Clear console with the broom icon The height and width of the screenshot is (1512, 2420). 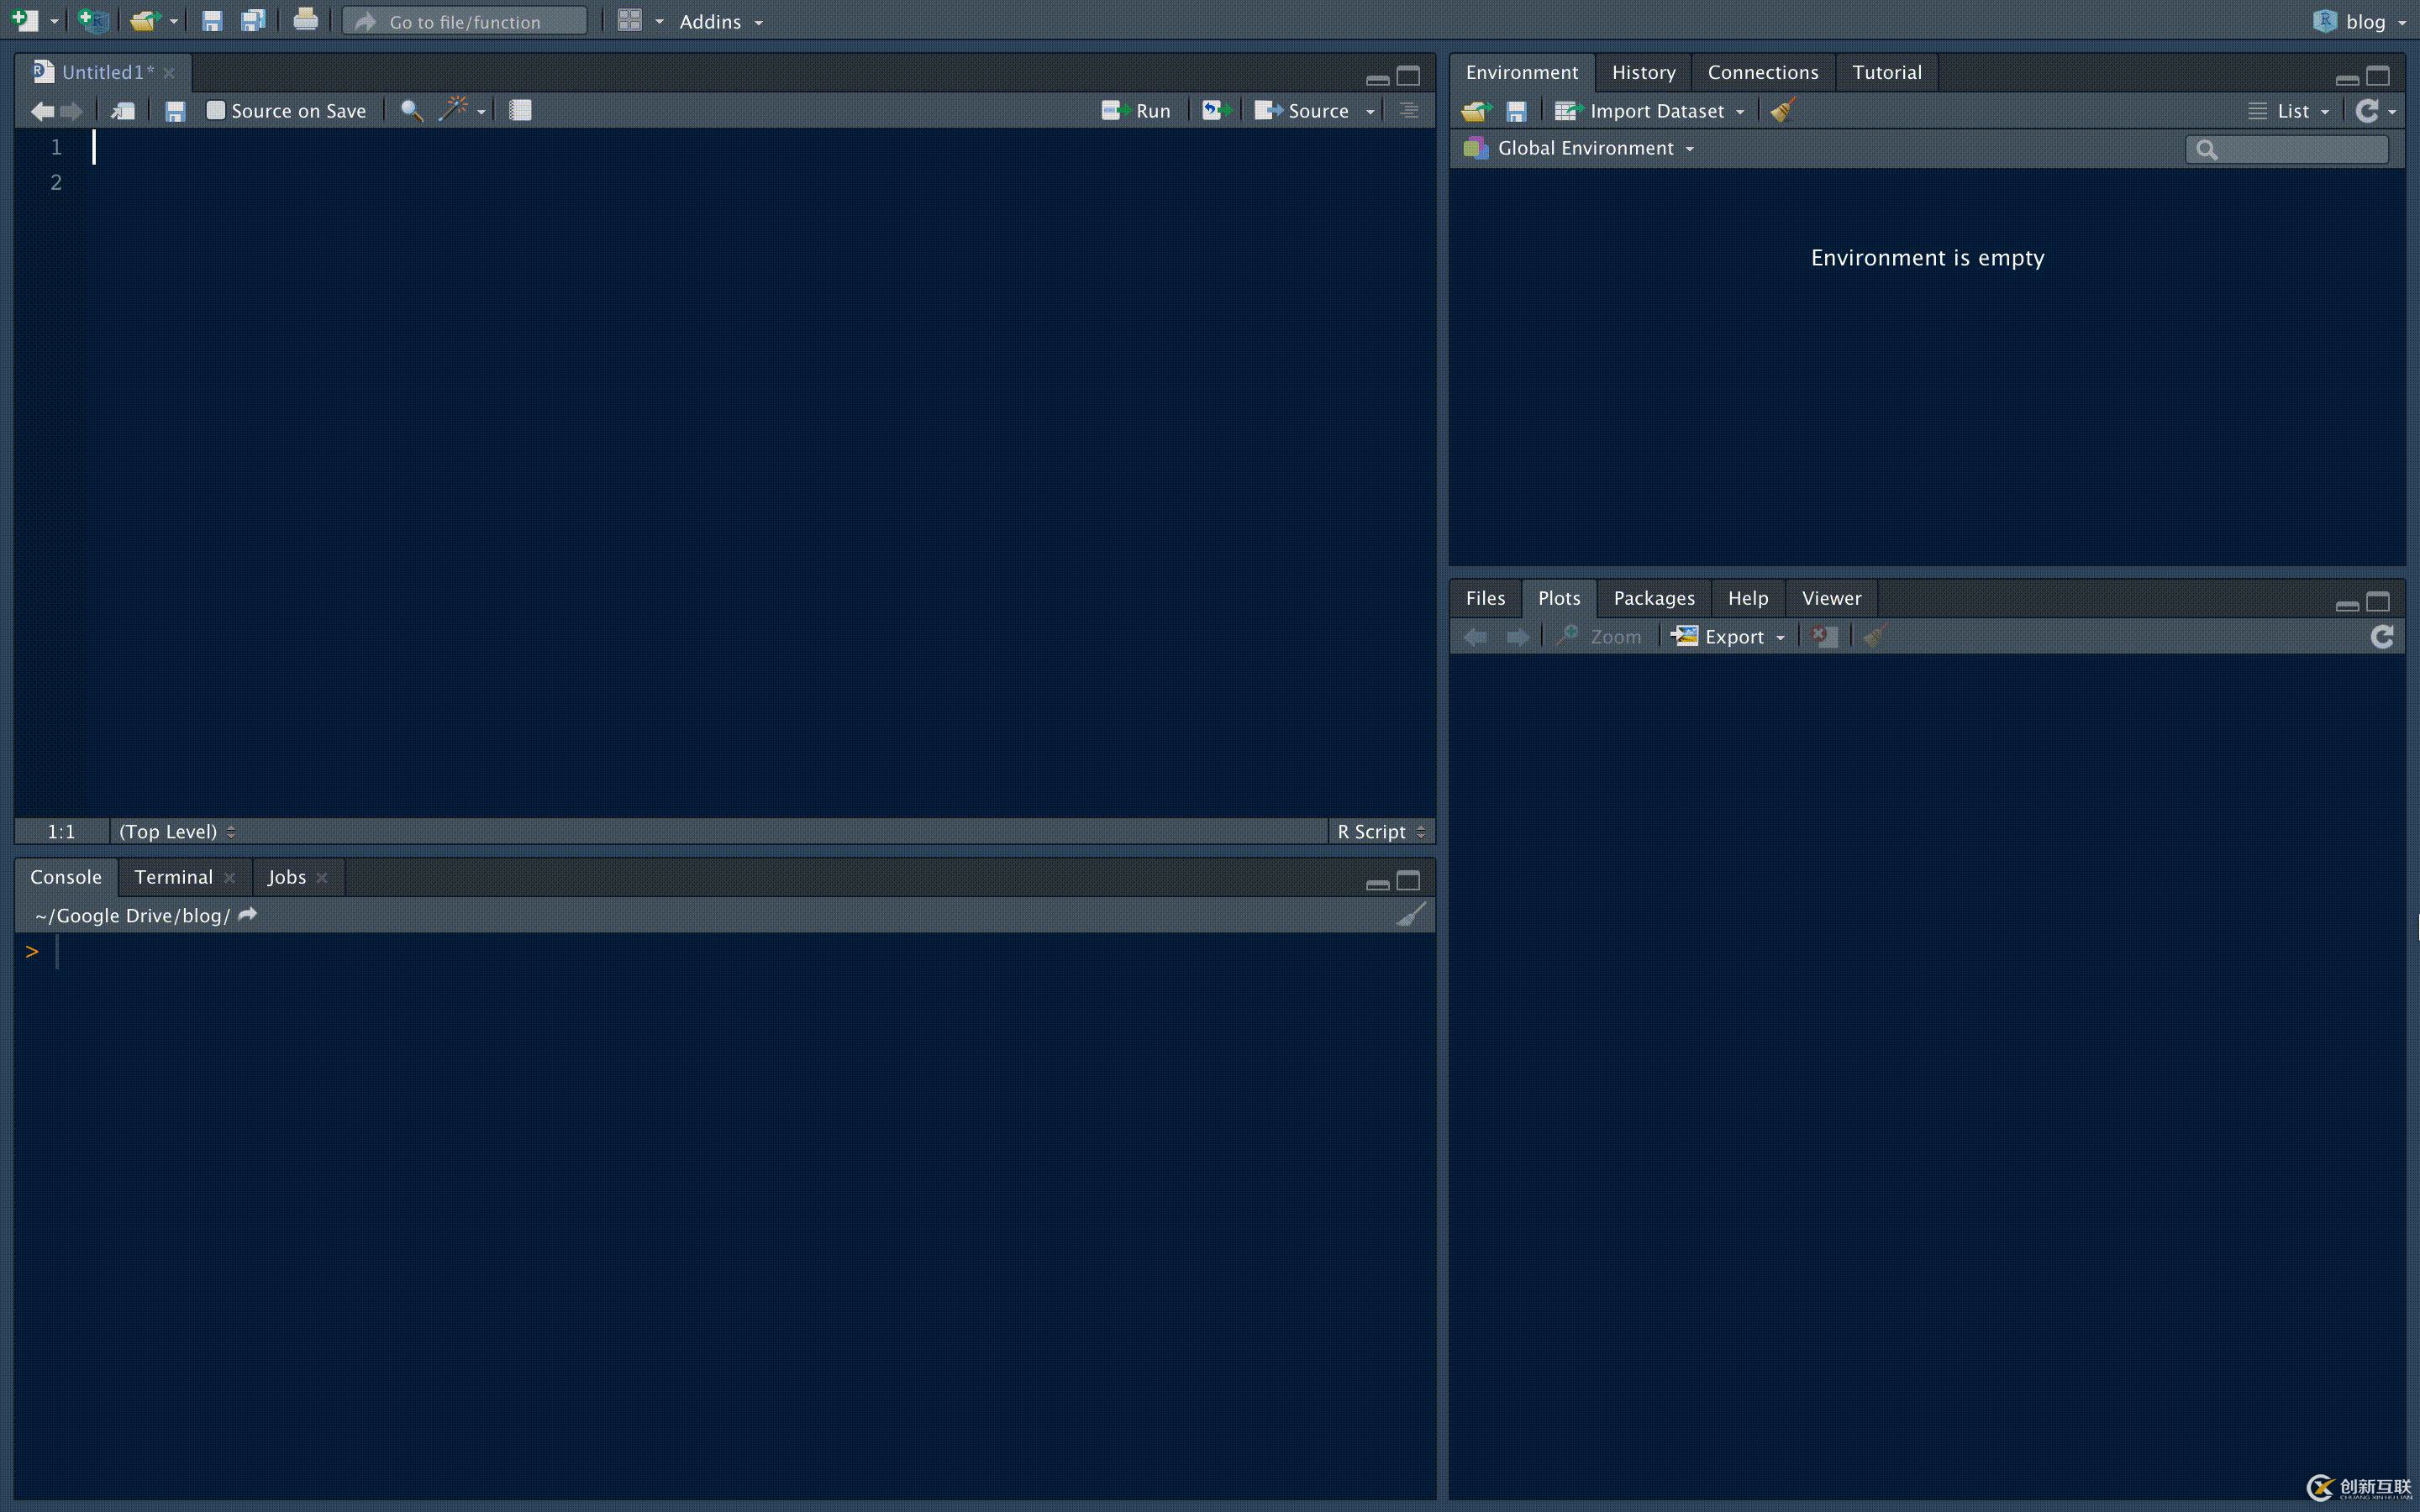tap(1410, 915)
